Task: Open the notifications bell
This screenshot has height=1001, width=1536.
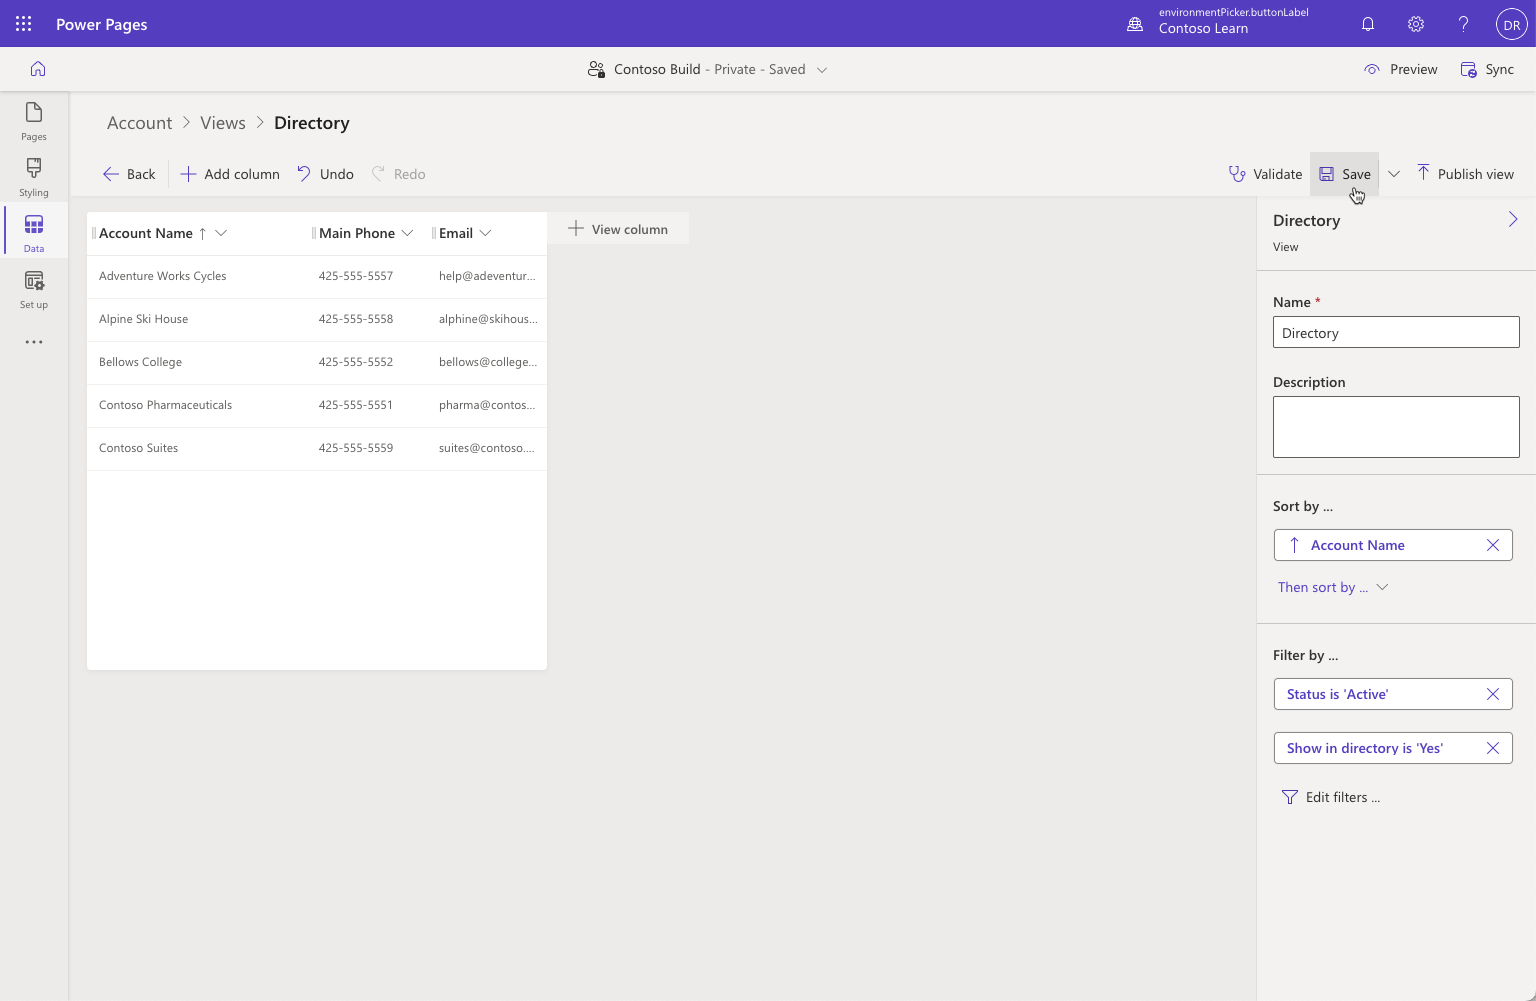Action: point(1367,23)
